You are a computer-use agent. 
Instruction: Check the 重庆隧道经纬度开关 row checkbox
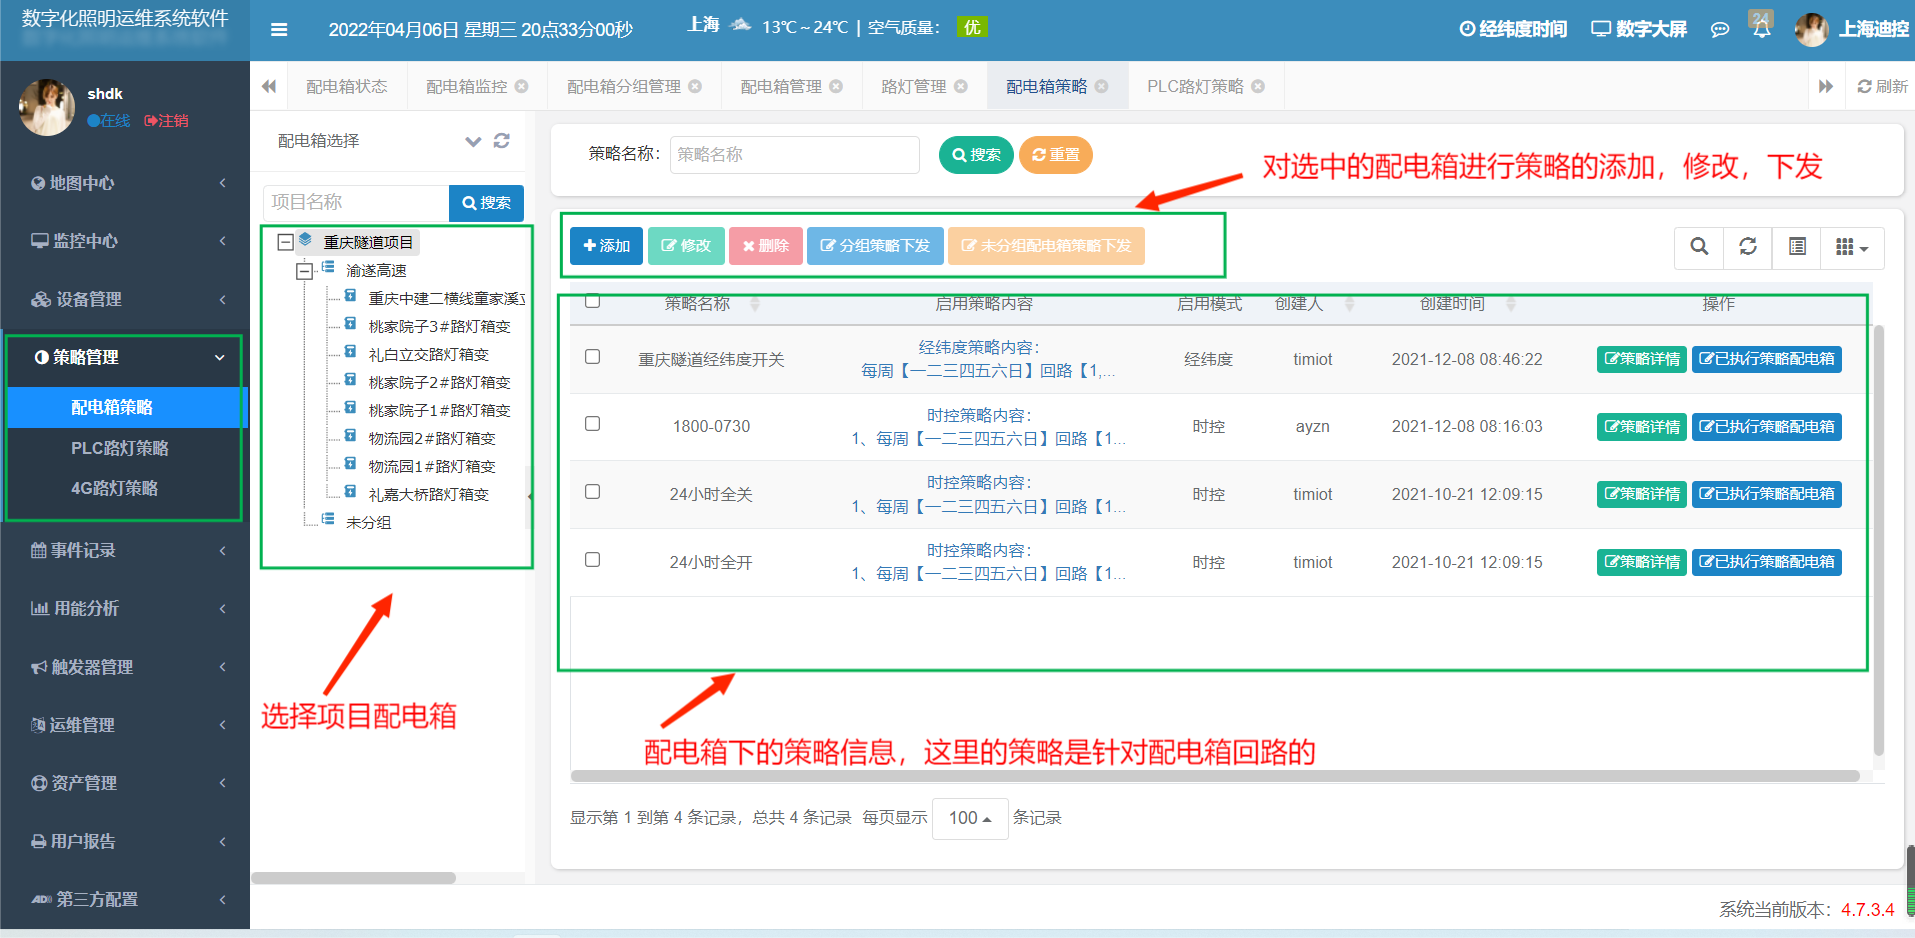(592, 357)
